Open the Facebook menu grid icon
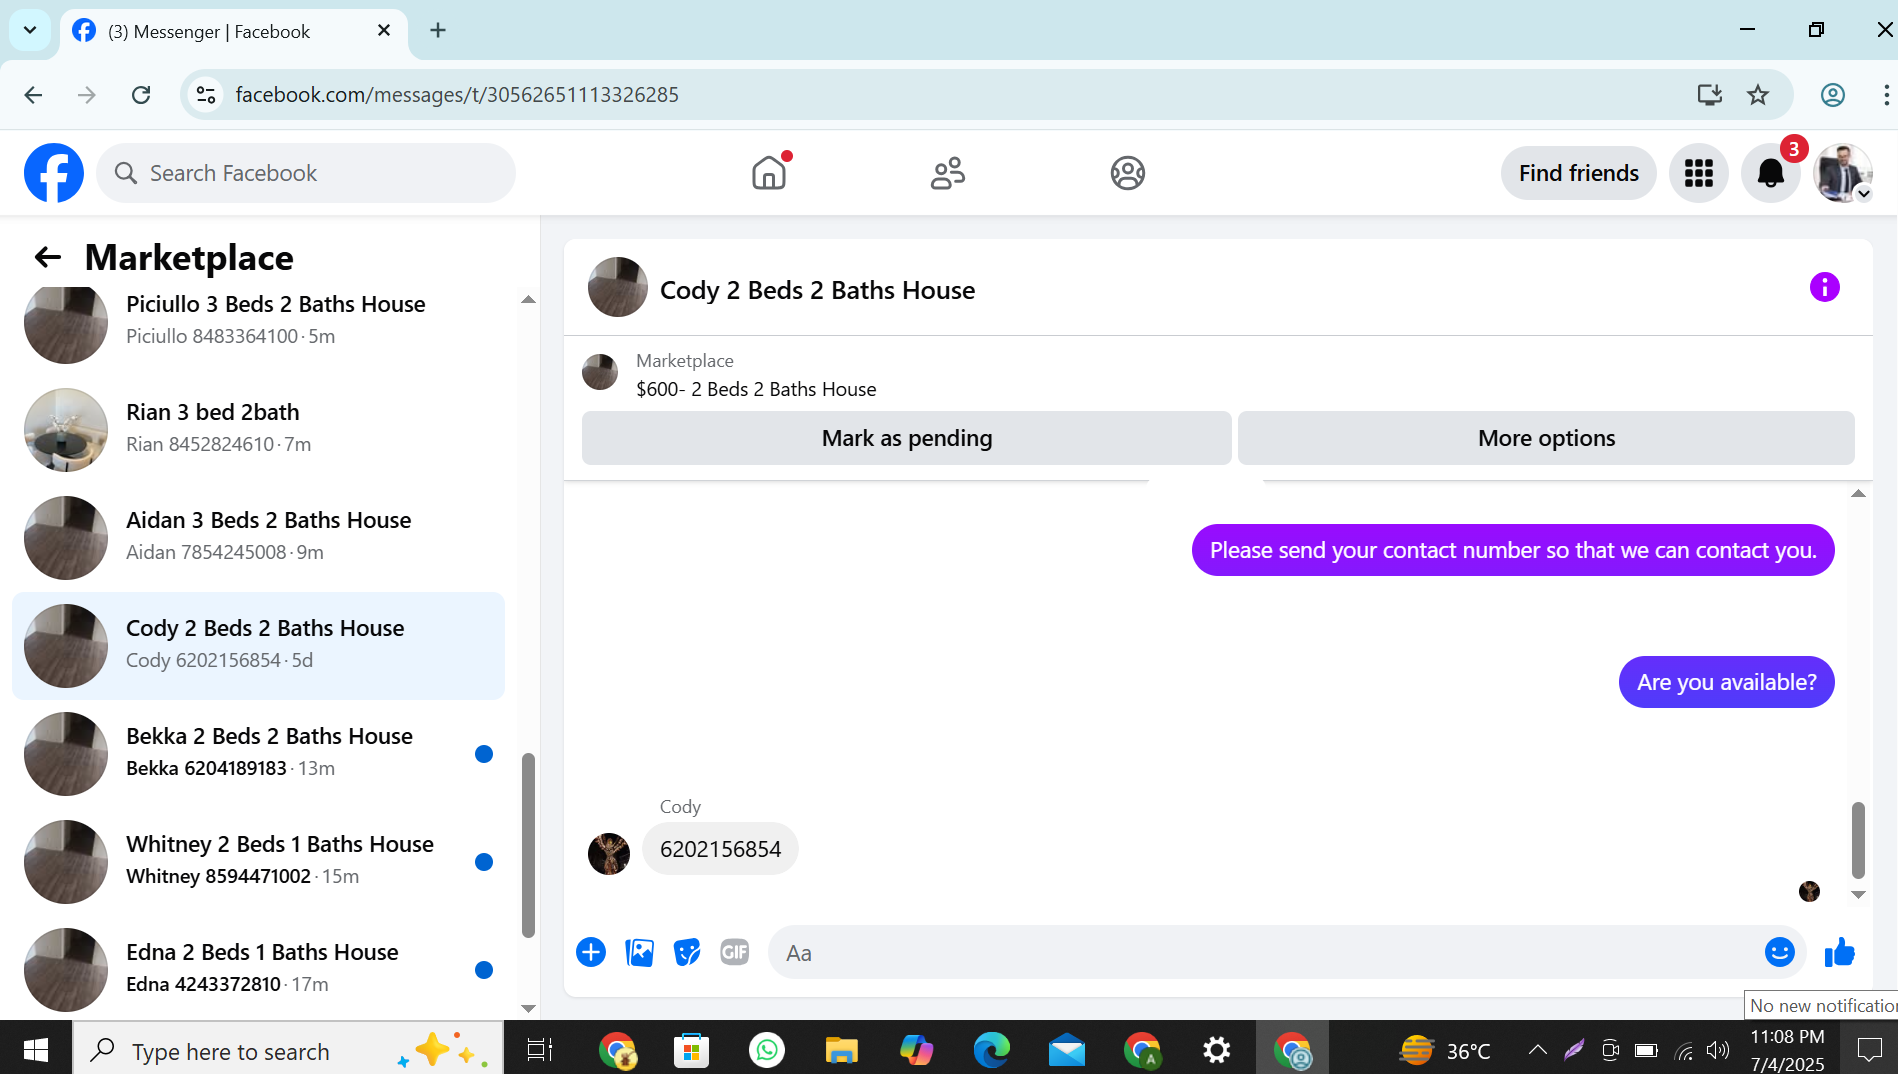Screen dimensions: 1898x1074 [1699, 173]
